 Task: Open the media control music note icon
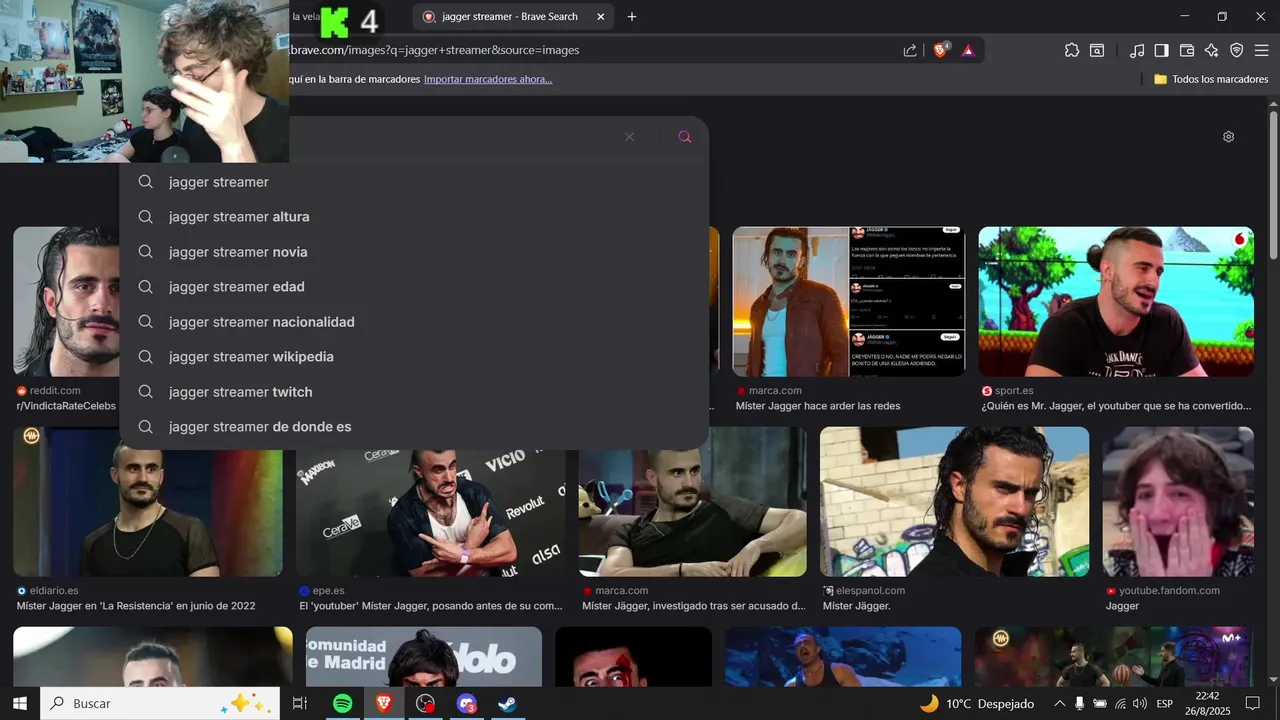point(1137,50)
